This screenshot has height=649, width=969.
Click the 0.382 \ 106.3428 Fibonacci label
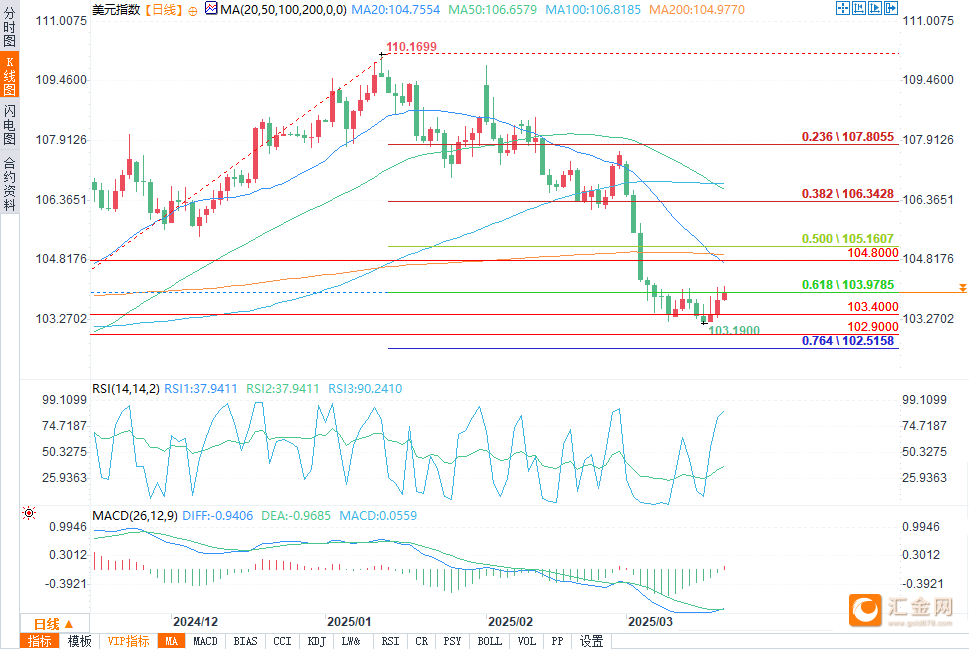848,193
